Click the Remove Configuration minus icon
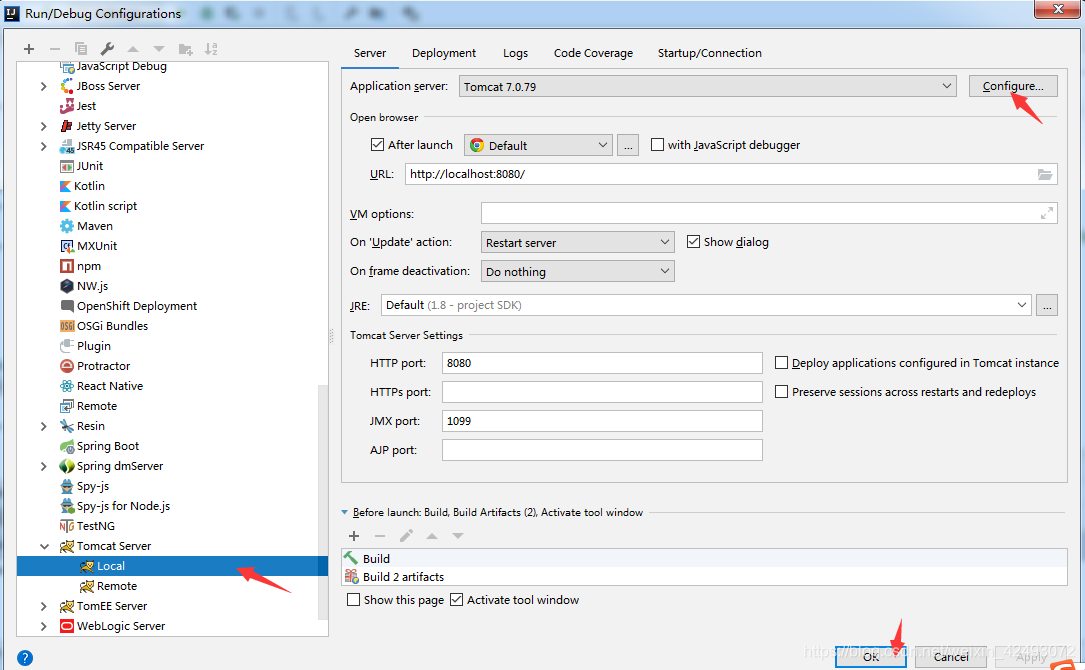The width and height of the screenshot is (1085, 670). click(x=55, y=48)
